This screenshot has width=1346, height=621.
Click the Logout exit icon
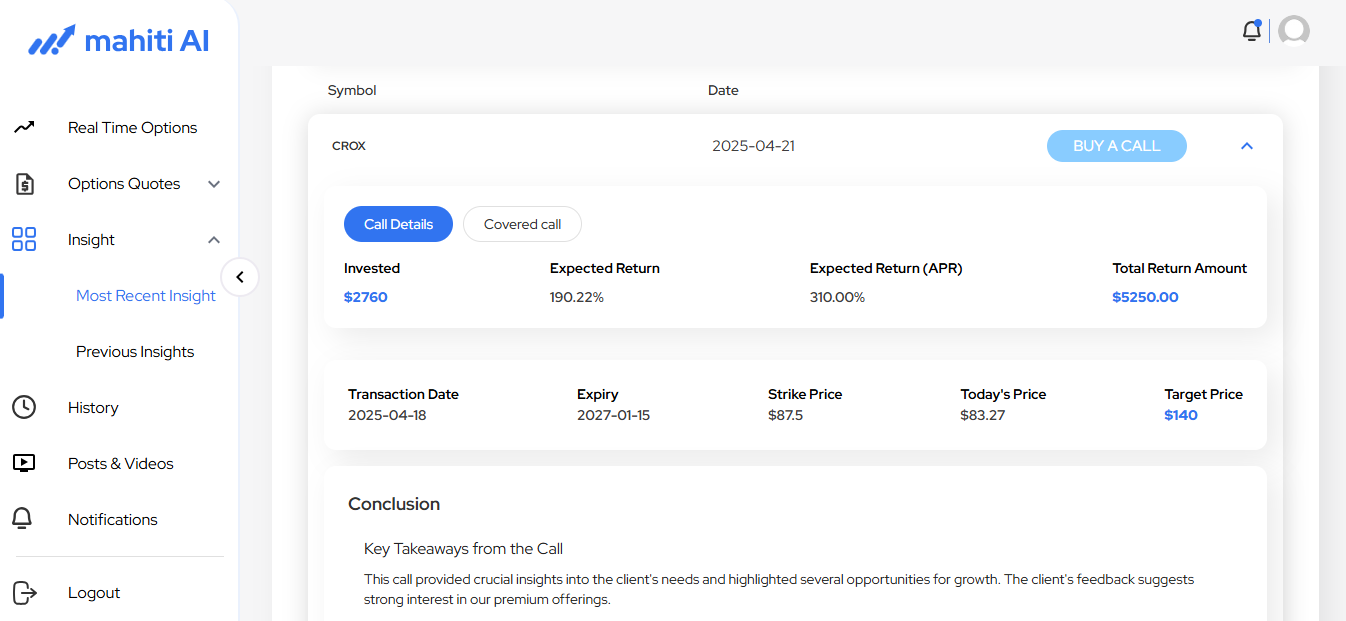point(24,592)
